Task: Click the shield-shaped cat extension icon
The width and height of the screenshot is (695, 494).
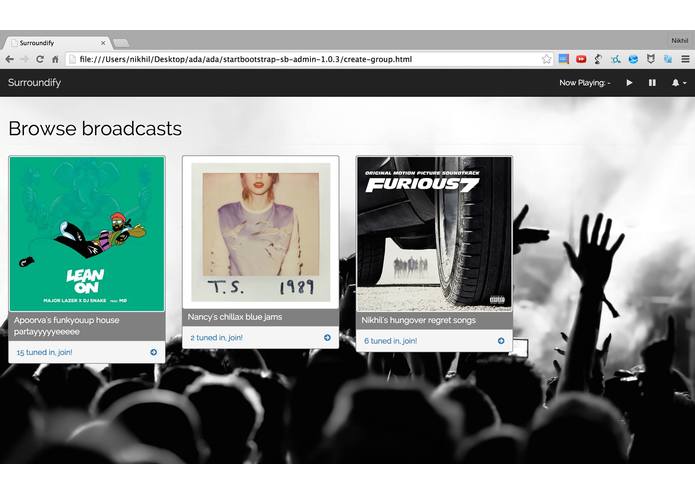Action: pyautogui.click(x=650, y=59)
